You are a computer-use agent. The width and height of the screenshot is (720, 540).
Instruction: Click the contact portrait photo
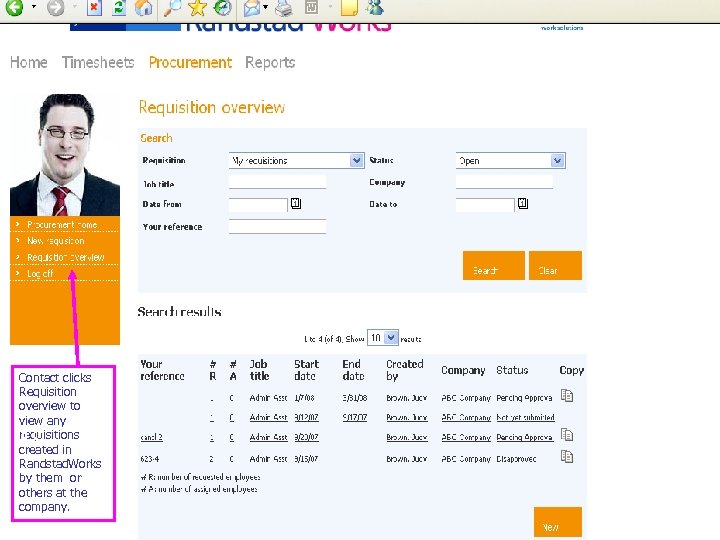65,155
